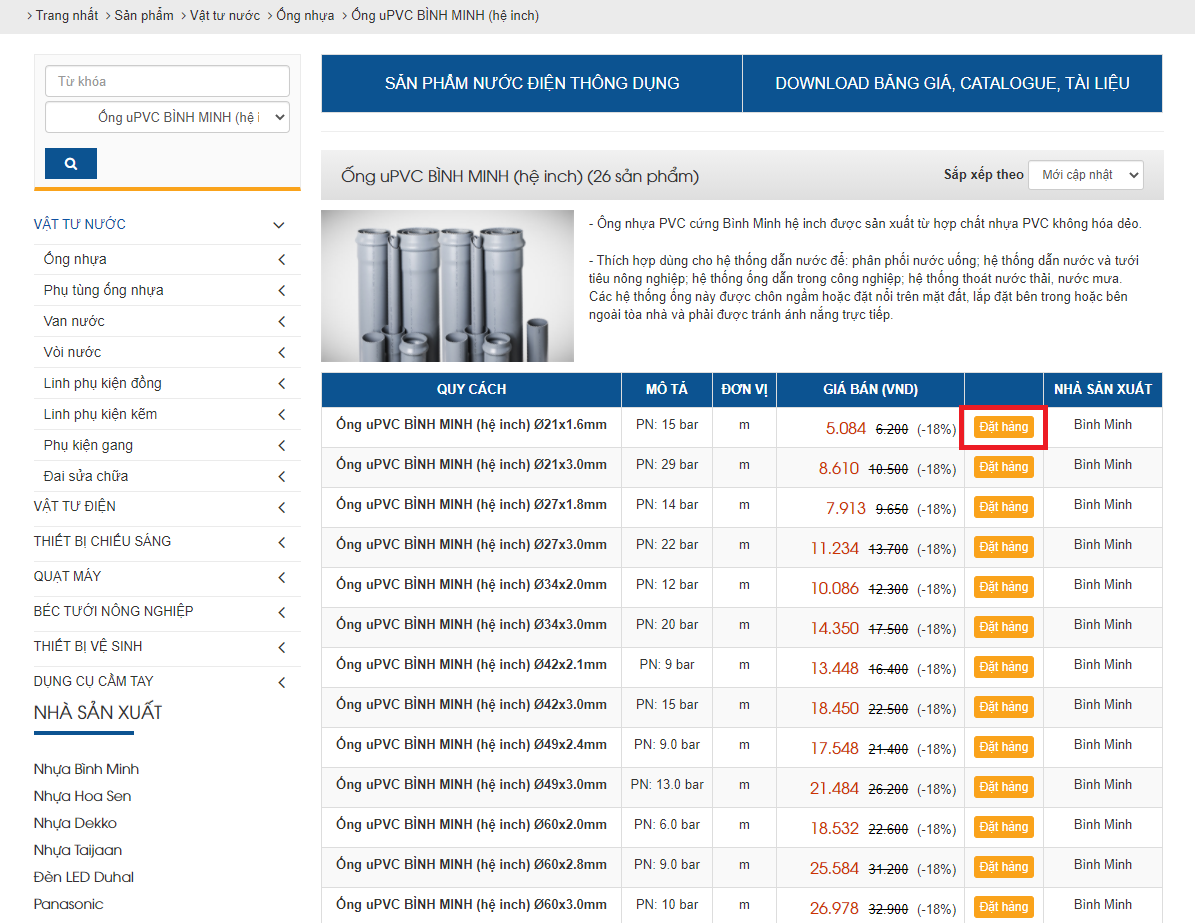1195x923 pixels.
Task: Order Ø21x3.0mm pipe with Đặt hàng
Action: 1004,466
